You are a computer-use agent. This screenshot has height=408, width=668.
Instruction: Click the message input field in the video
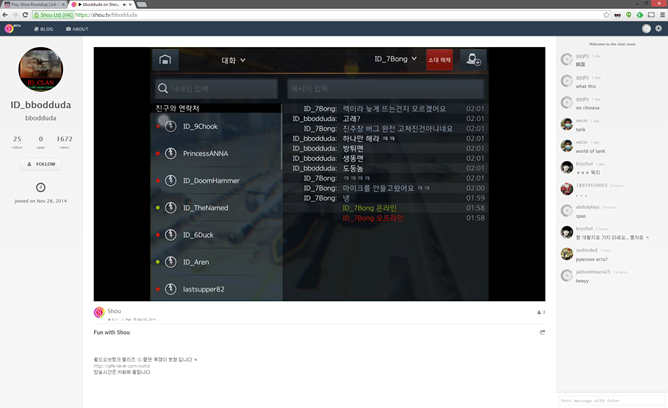tap(386, 89)
